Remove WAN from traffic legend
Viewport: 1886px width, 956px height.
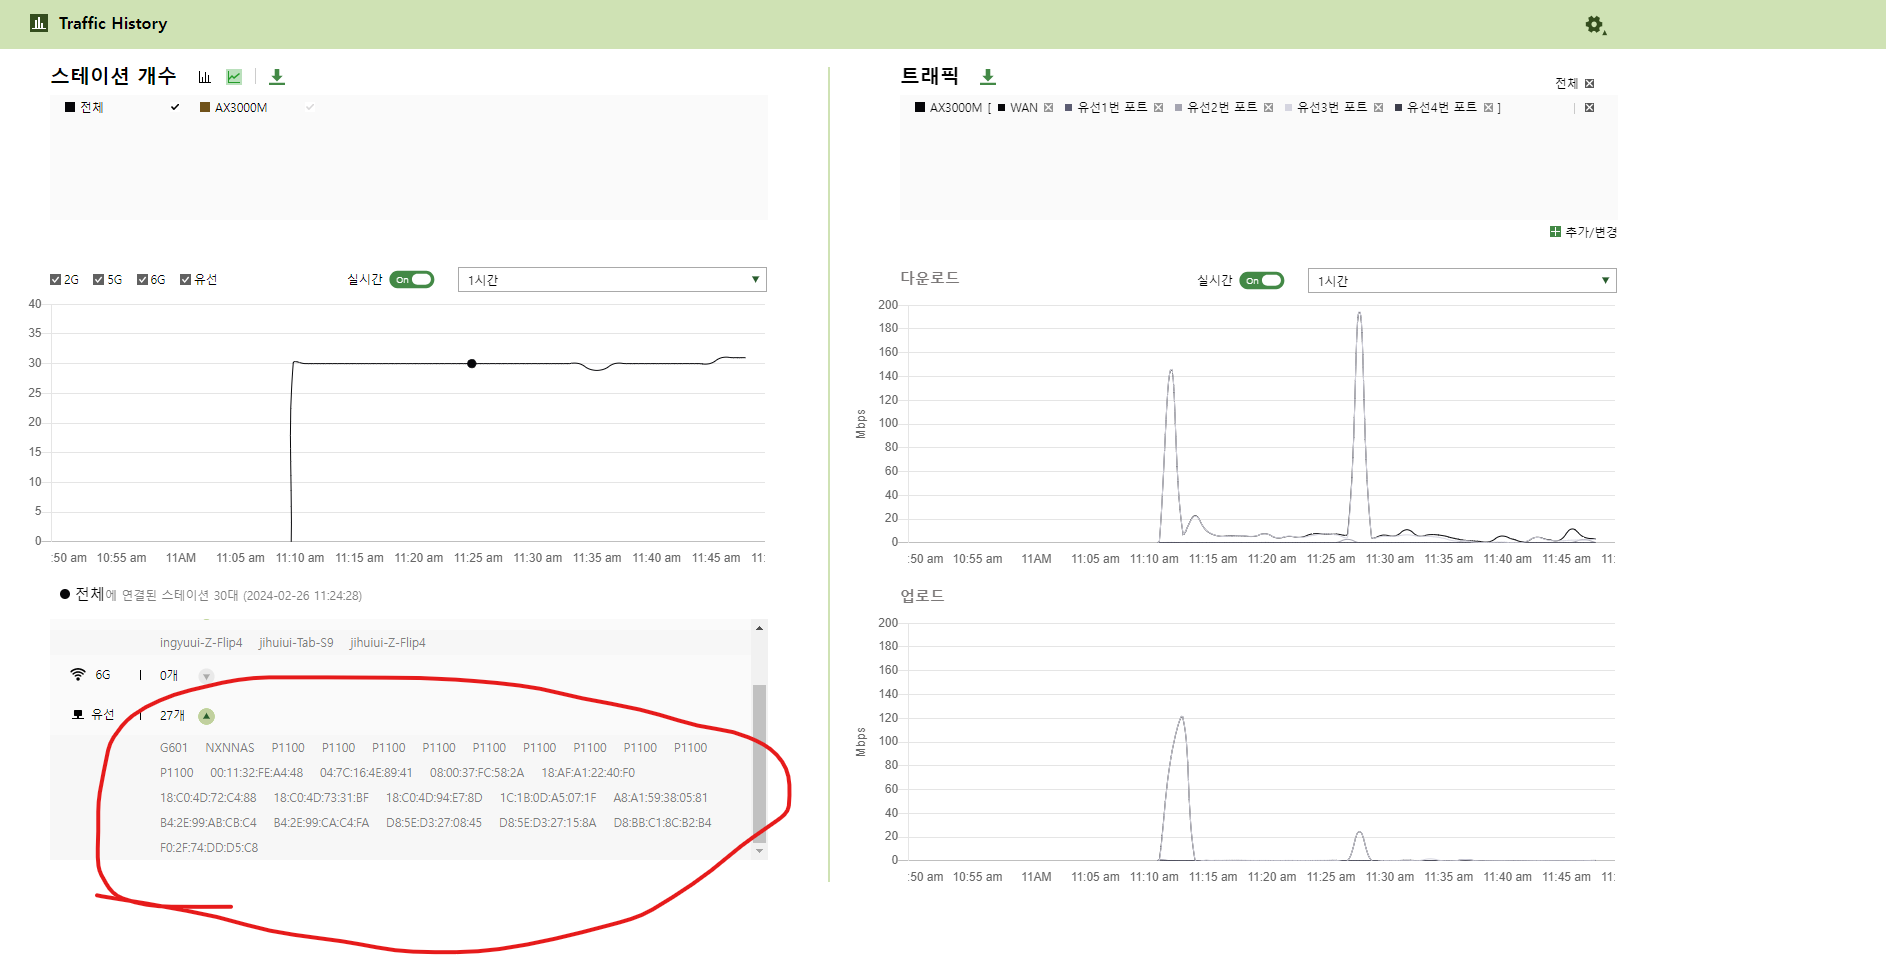[1048, 108]
